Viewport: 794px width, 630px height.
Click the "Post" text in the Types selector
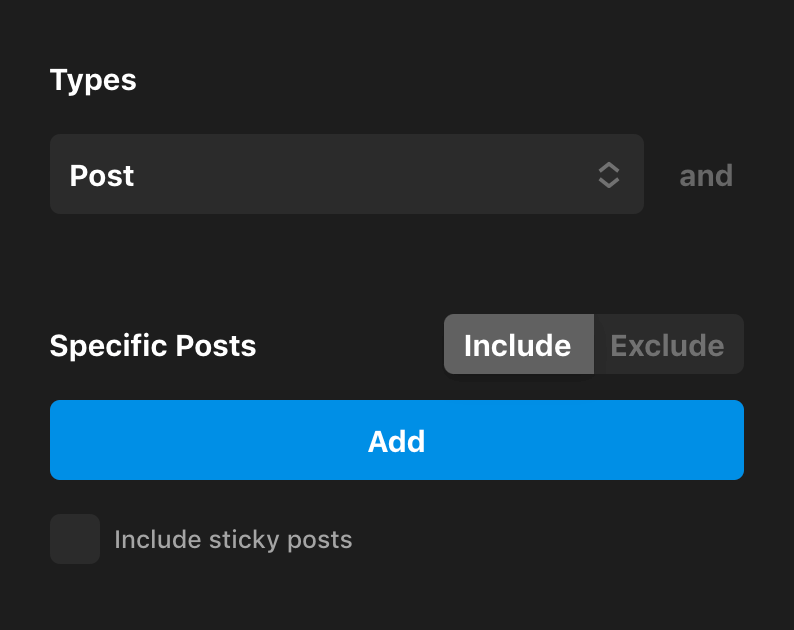[x=102, y=176]
